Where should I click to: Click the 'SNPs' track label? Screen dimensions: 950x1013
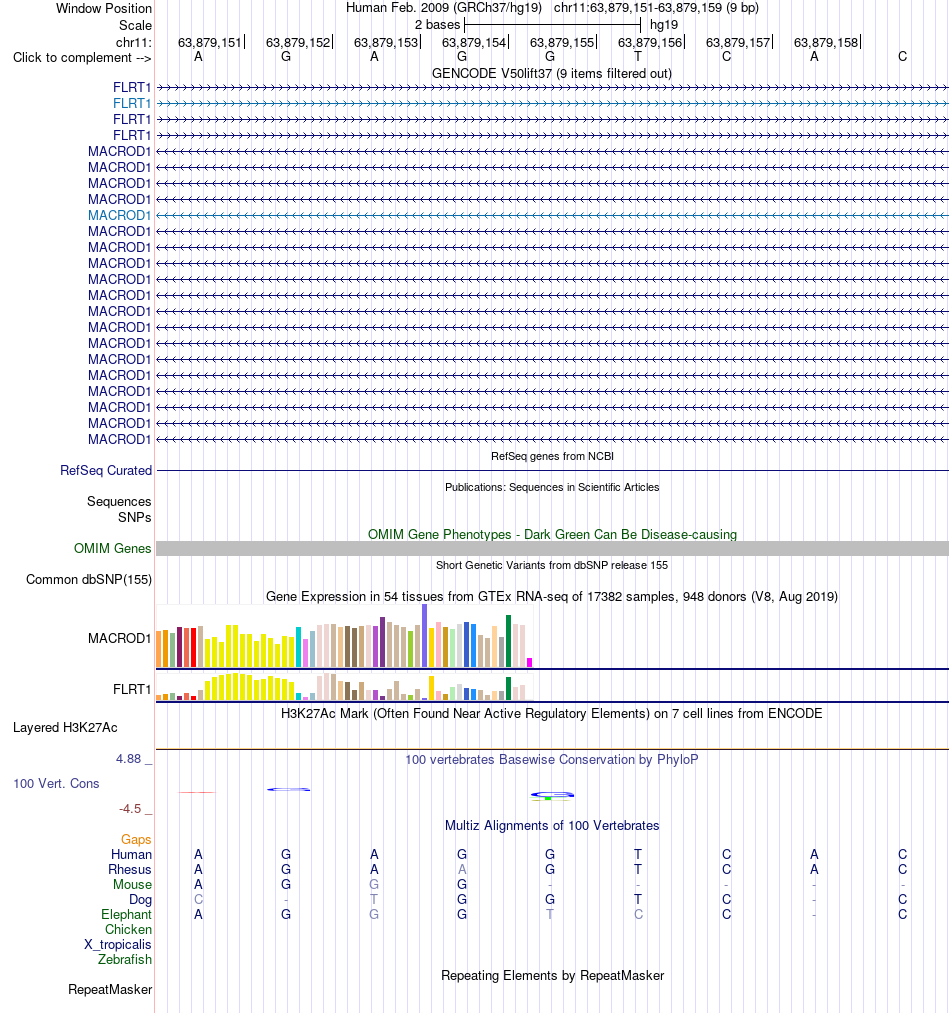tap(134, 517)
